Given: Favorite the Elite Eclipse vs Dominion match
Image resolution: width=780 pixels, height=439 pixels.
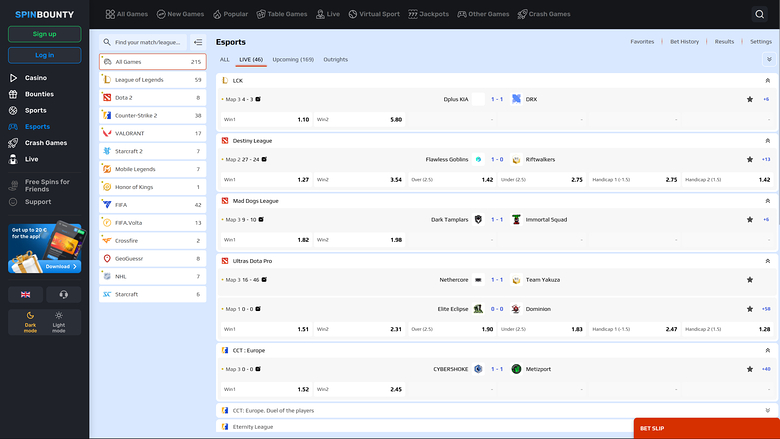Looking at the screenshot, I should 750,309.
